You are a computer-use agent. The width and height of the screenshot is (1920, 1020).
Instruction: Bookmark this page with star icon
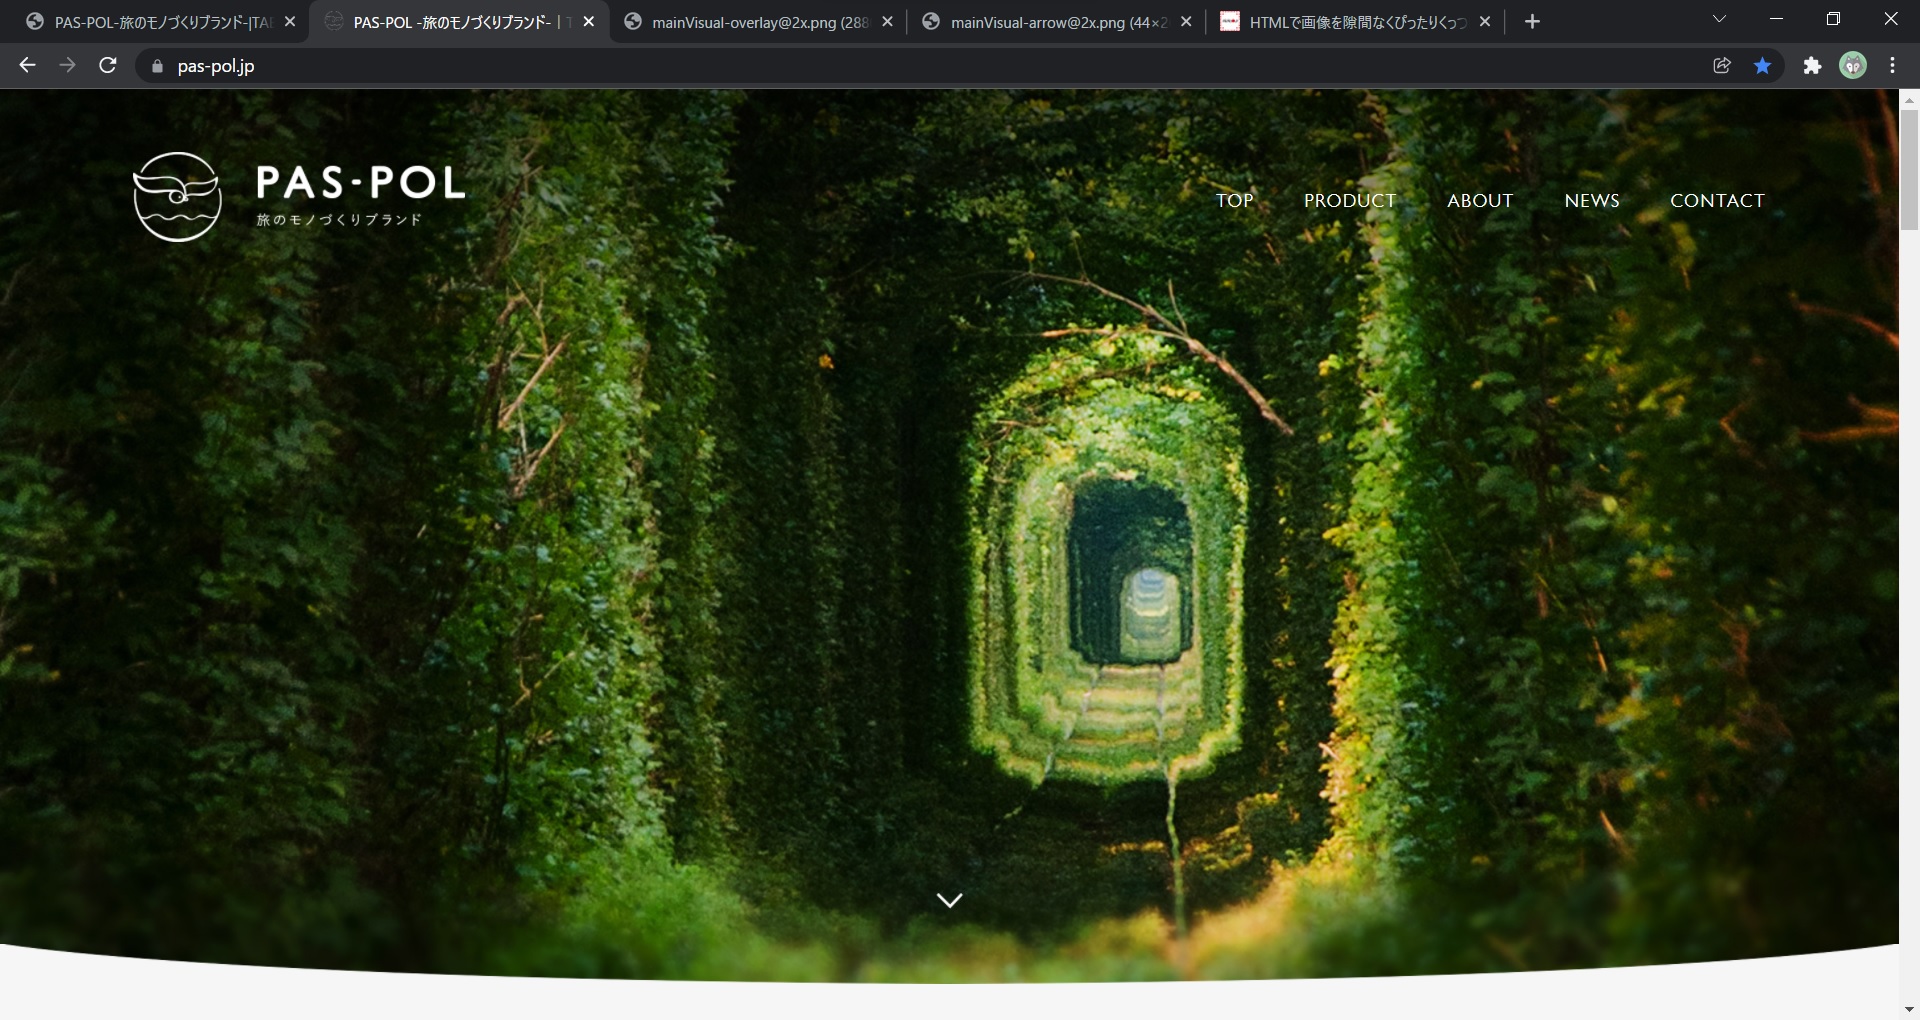1762,66
